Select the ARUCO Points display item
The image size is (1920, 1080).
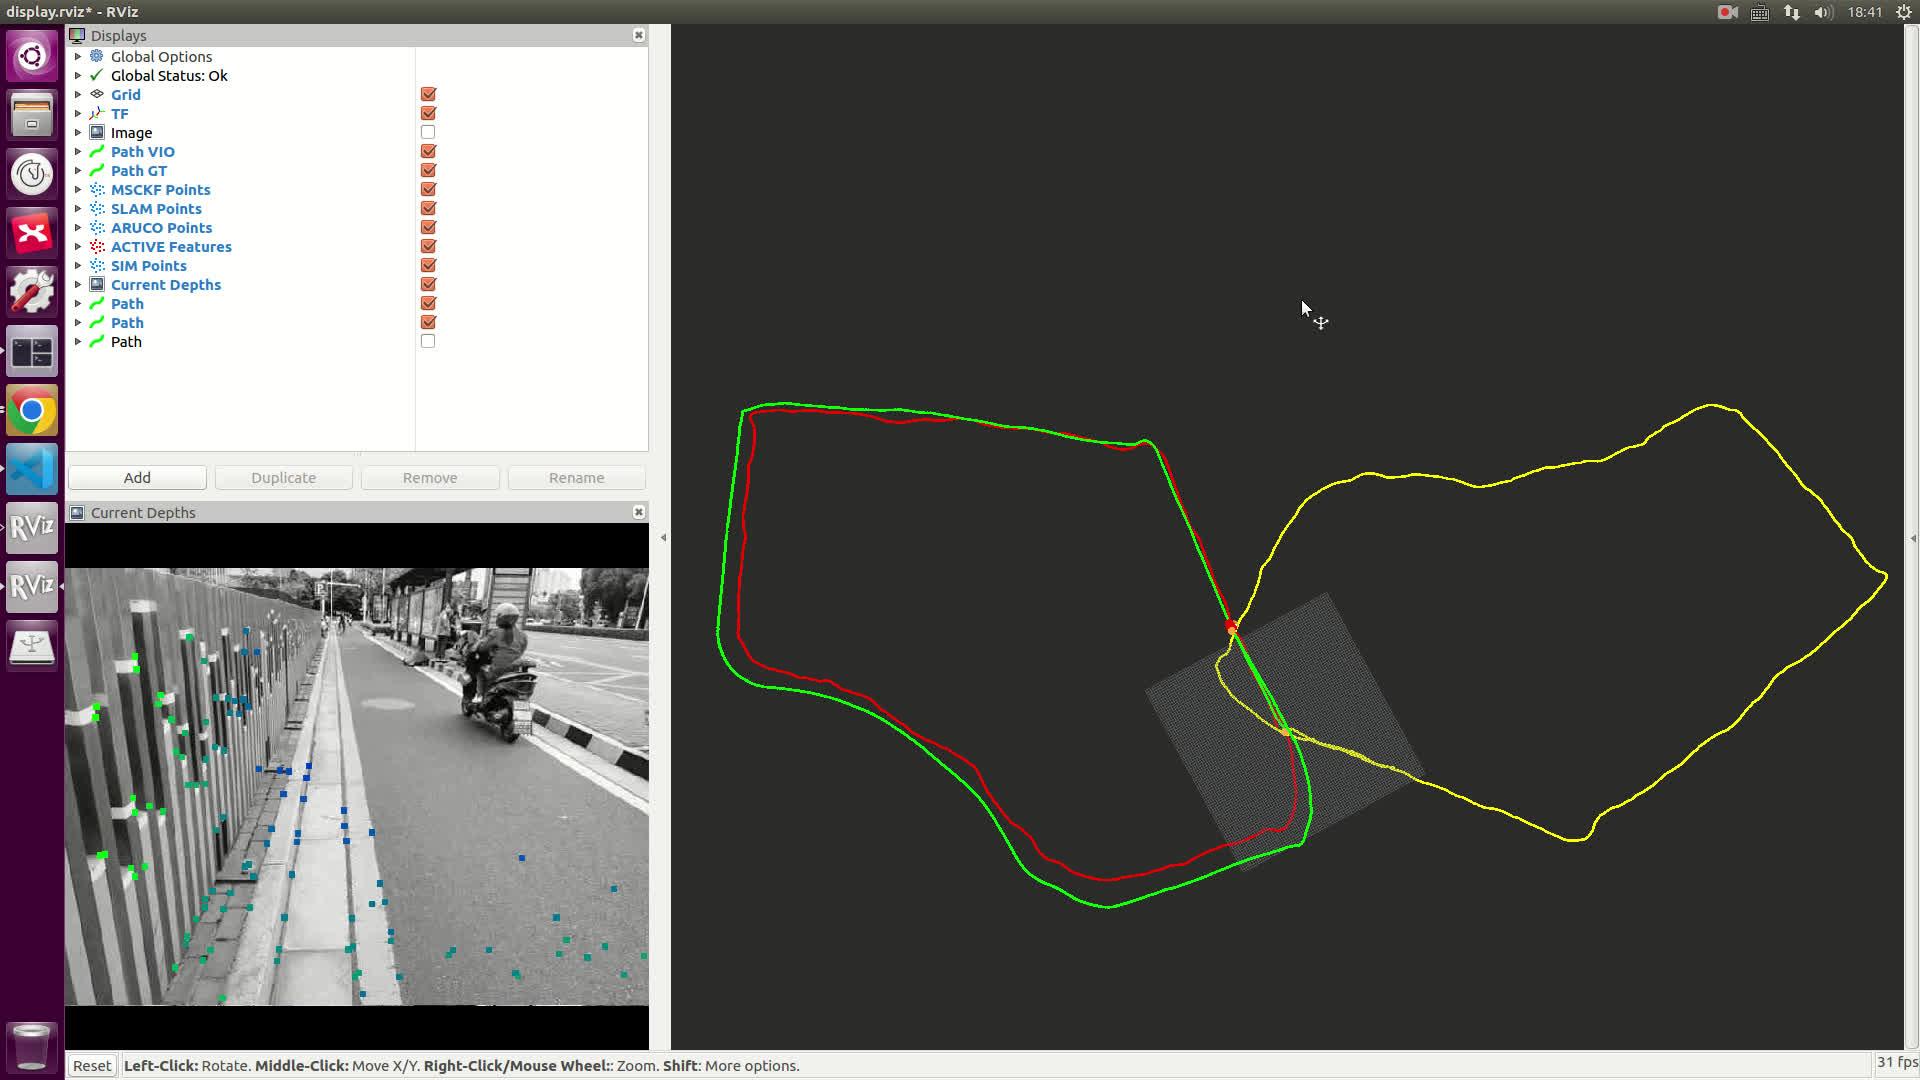coord(161,228)
